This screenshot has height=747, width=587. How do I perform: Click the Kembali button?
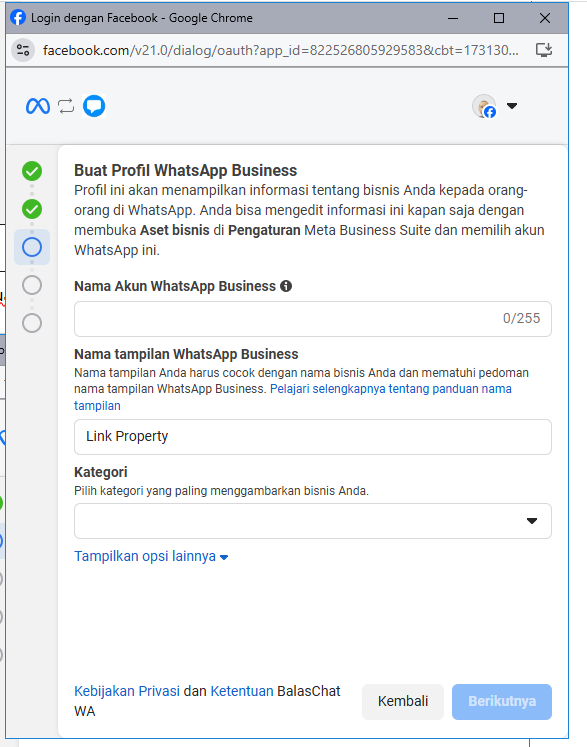pyautogui.click(x=403, y=702)
